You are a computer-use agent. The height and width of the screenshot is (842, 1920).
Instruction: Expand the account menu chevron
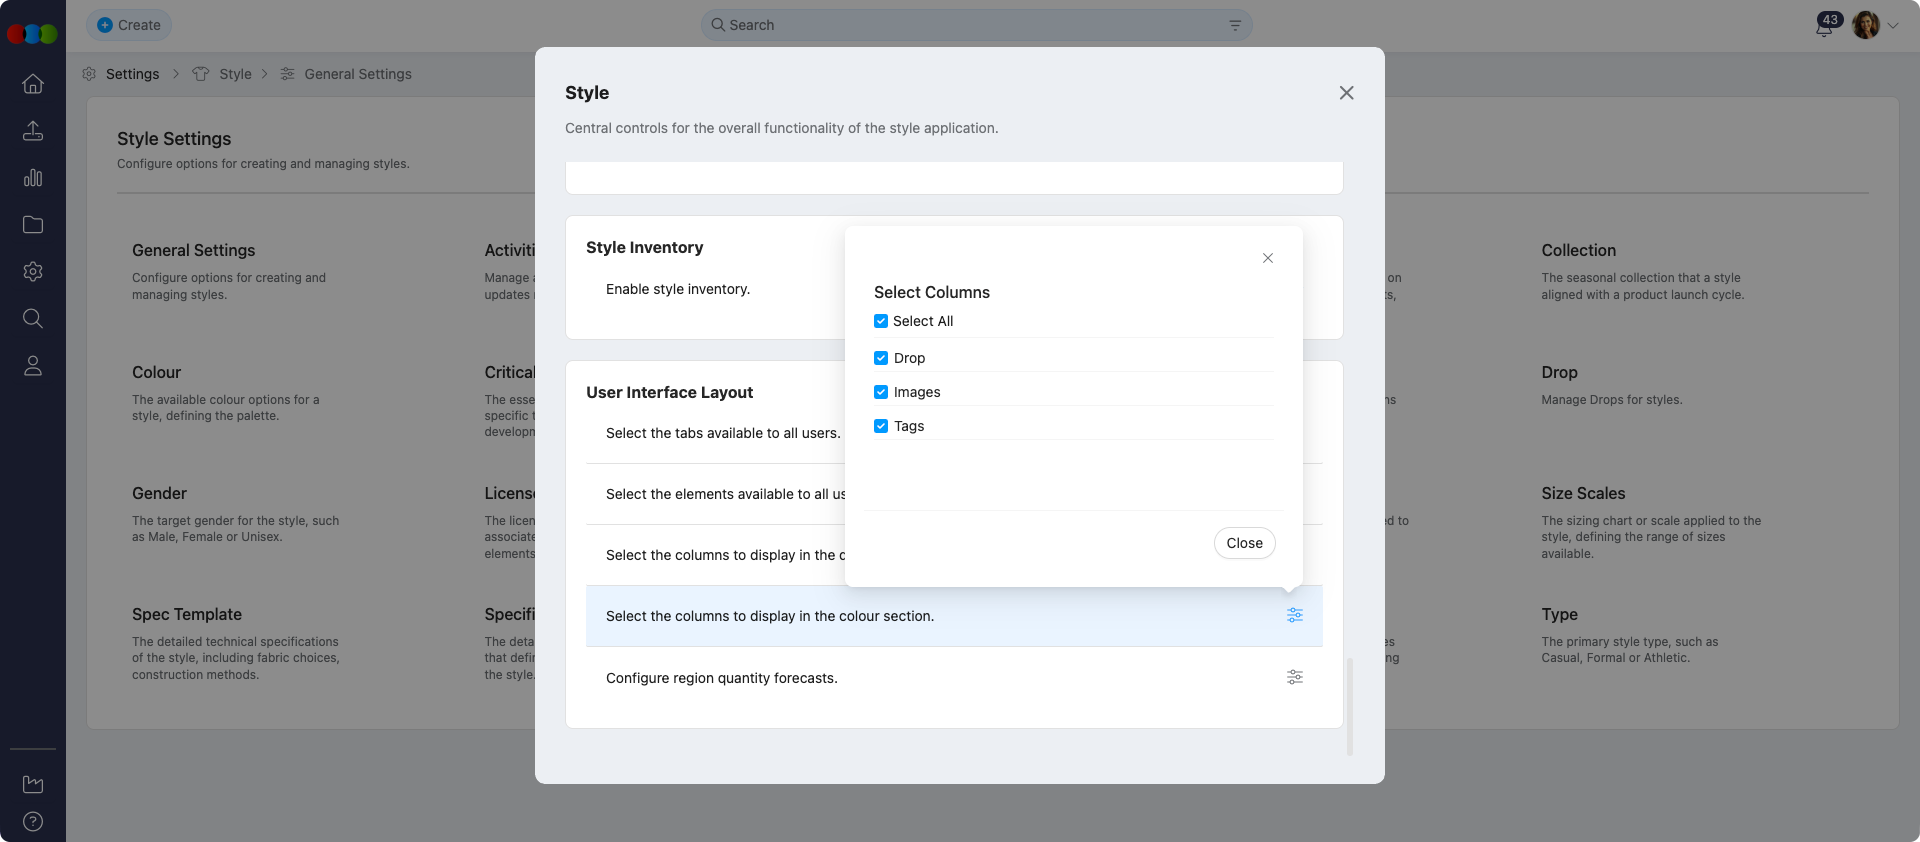(1893, 26)
